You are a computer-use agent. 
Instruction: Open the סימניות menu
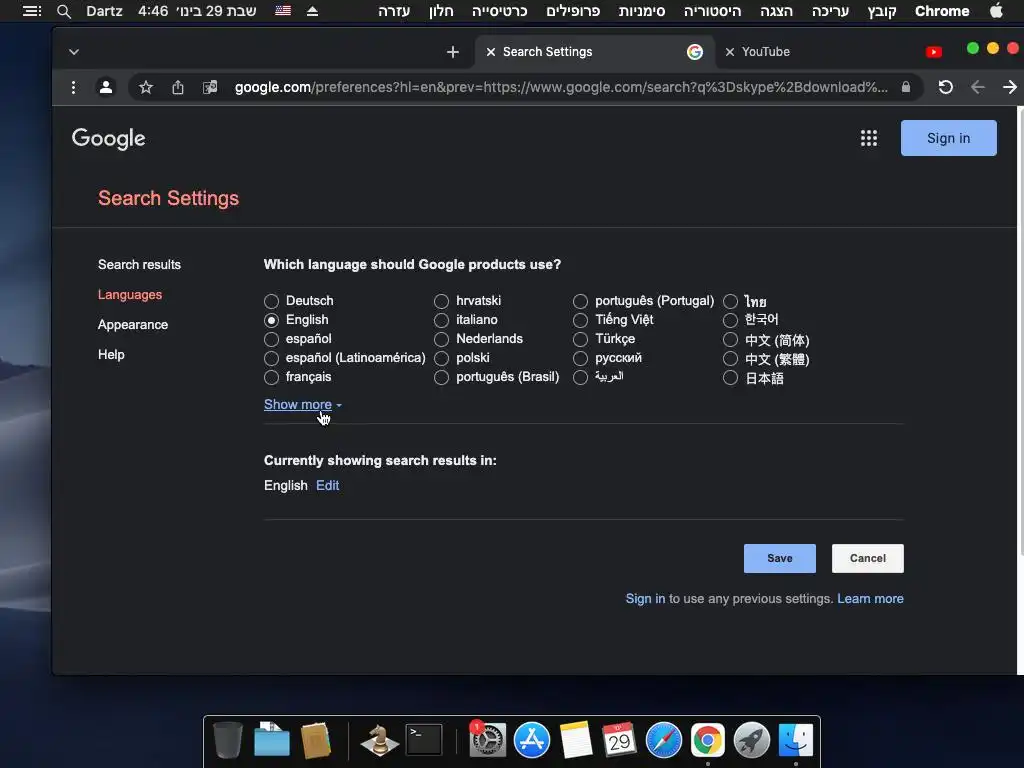[x=642, y=10]
